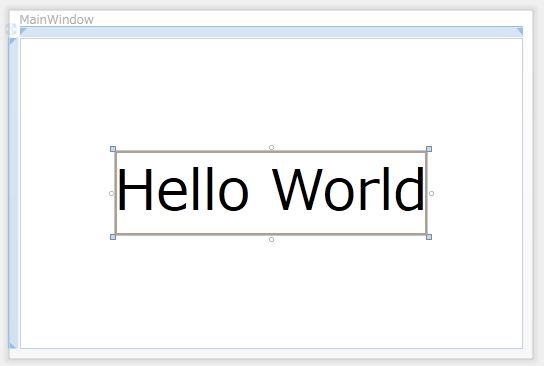Click the grid row rail along the left

13,193
